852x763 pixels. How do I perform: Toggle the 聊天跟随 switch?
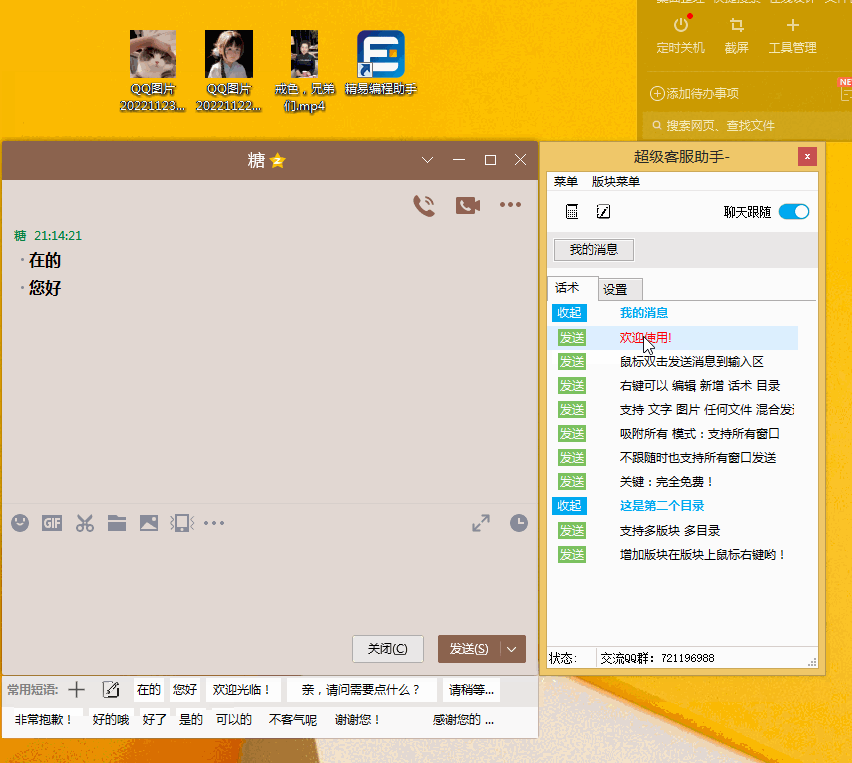pos(793,211)
